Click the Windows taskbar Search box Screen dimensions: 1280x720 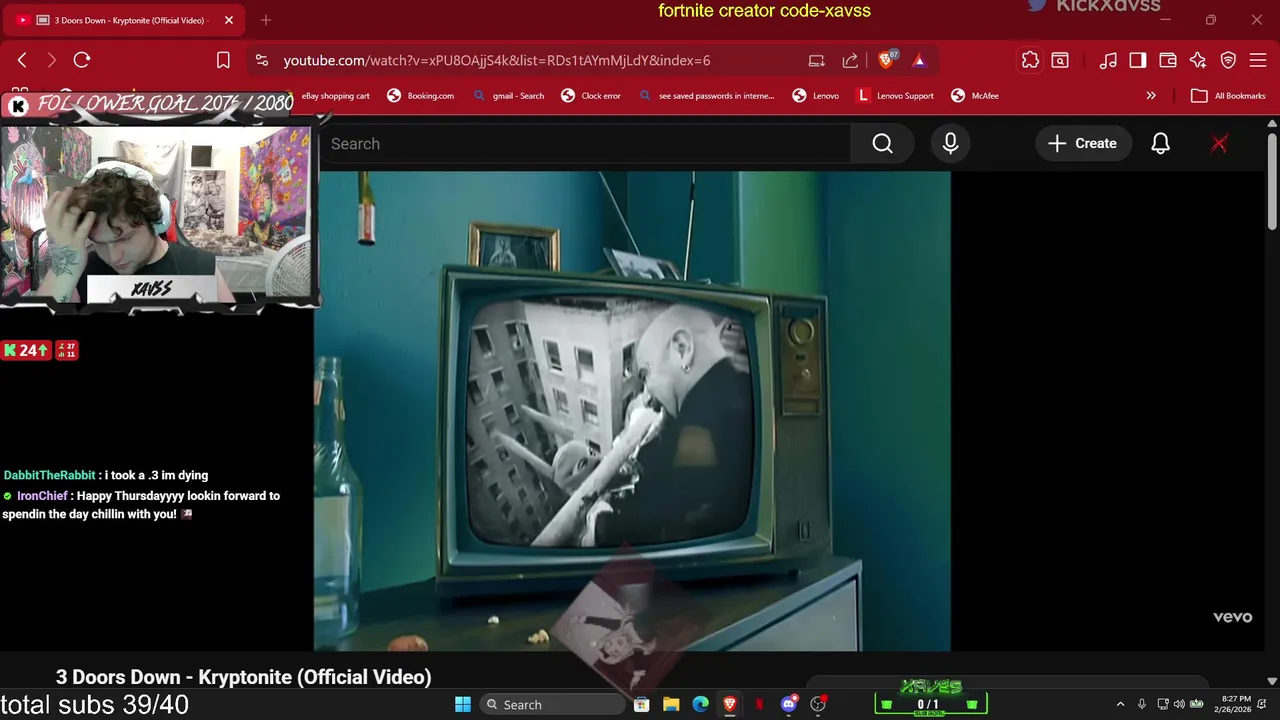click(x=552, y=704)
